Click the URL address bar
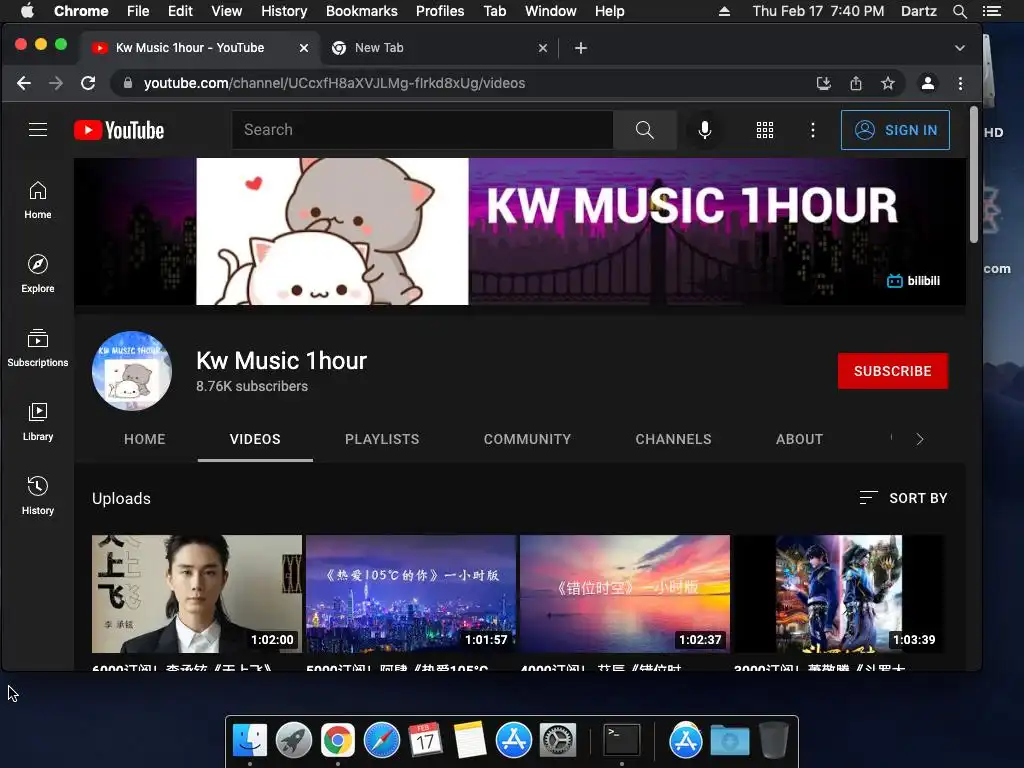The image size is (1024, 768). 470,83
